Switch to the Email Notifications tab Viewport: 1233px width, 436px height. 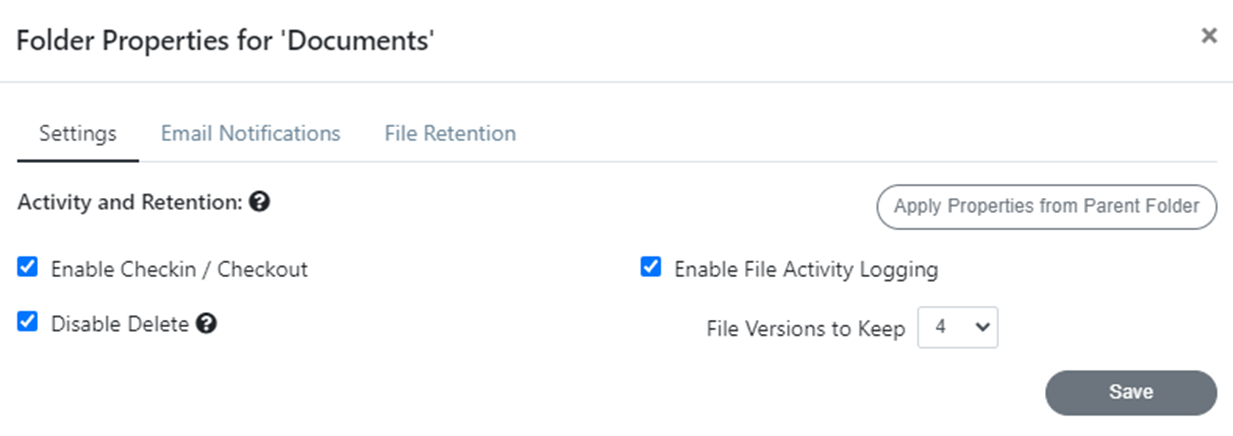point(251,133)
